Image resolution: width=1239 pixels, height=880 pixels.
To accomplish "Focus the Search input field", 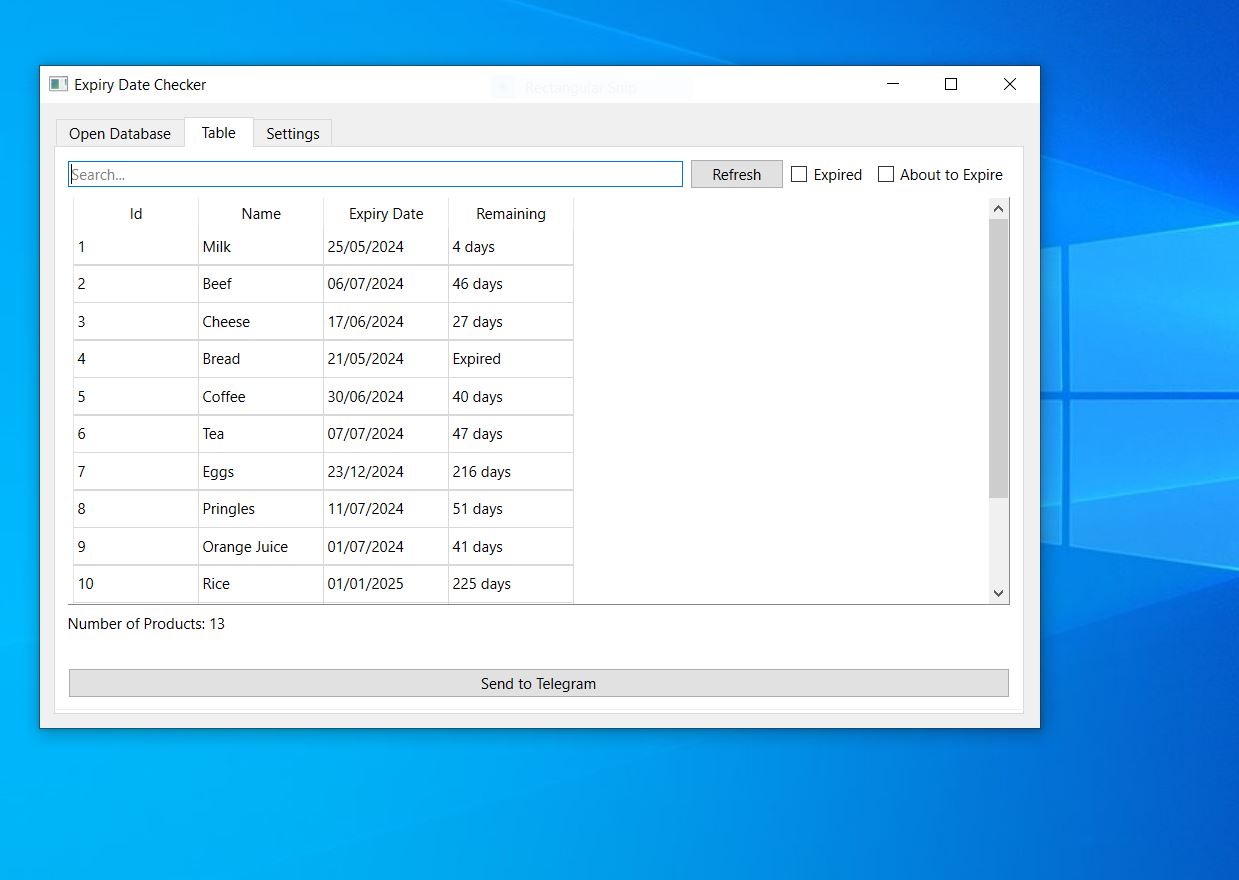I will tap(375, 175).
